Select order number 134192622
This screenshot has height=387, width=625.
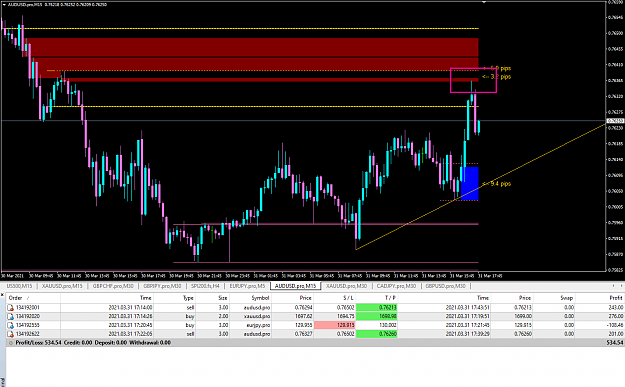pos(28,334)
